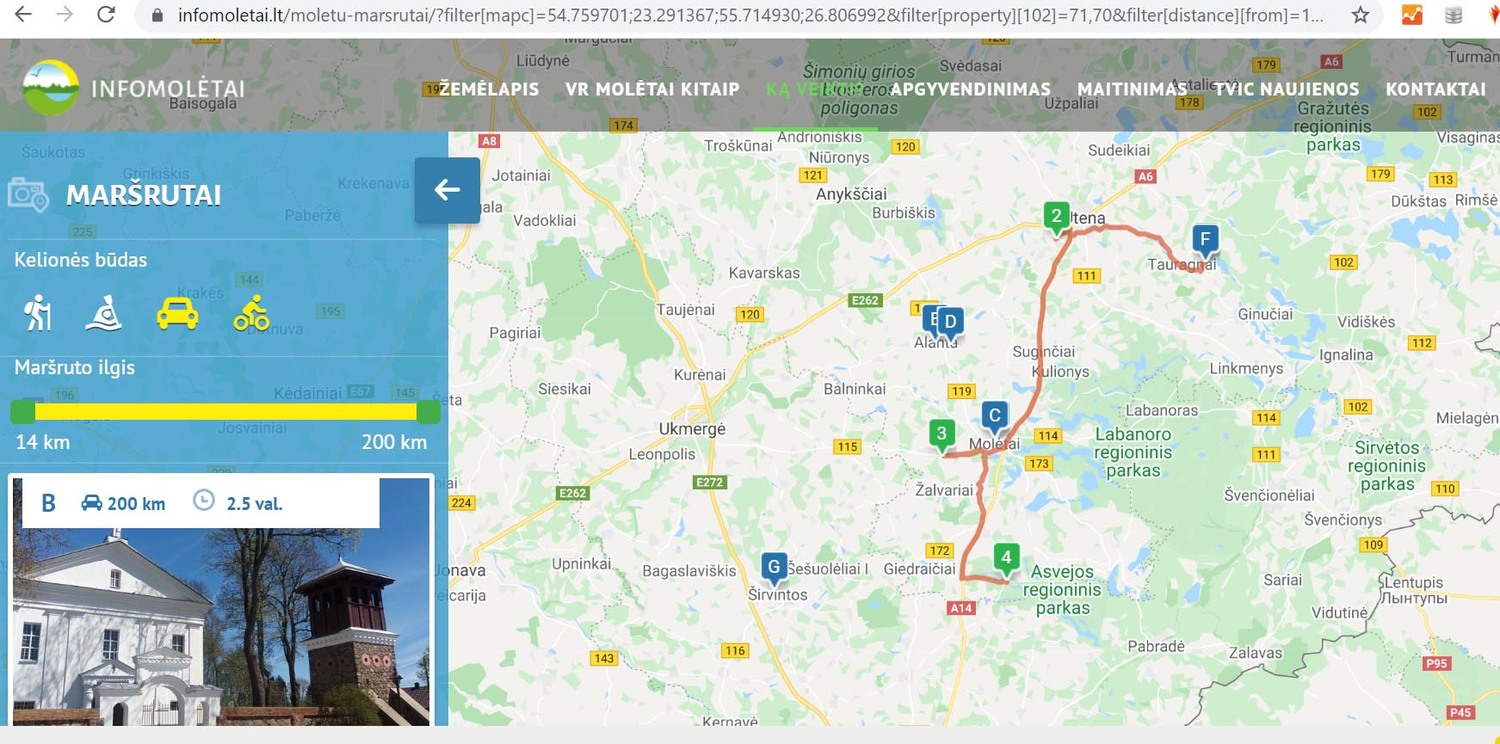This screenshot has height=744, width=1500.
Task: Click the camera icon beside Maršrutai heading
Action: tap(28, 194)
